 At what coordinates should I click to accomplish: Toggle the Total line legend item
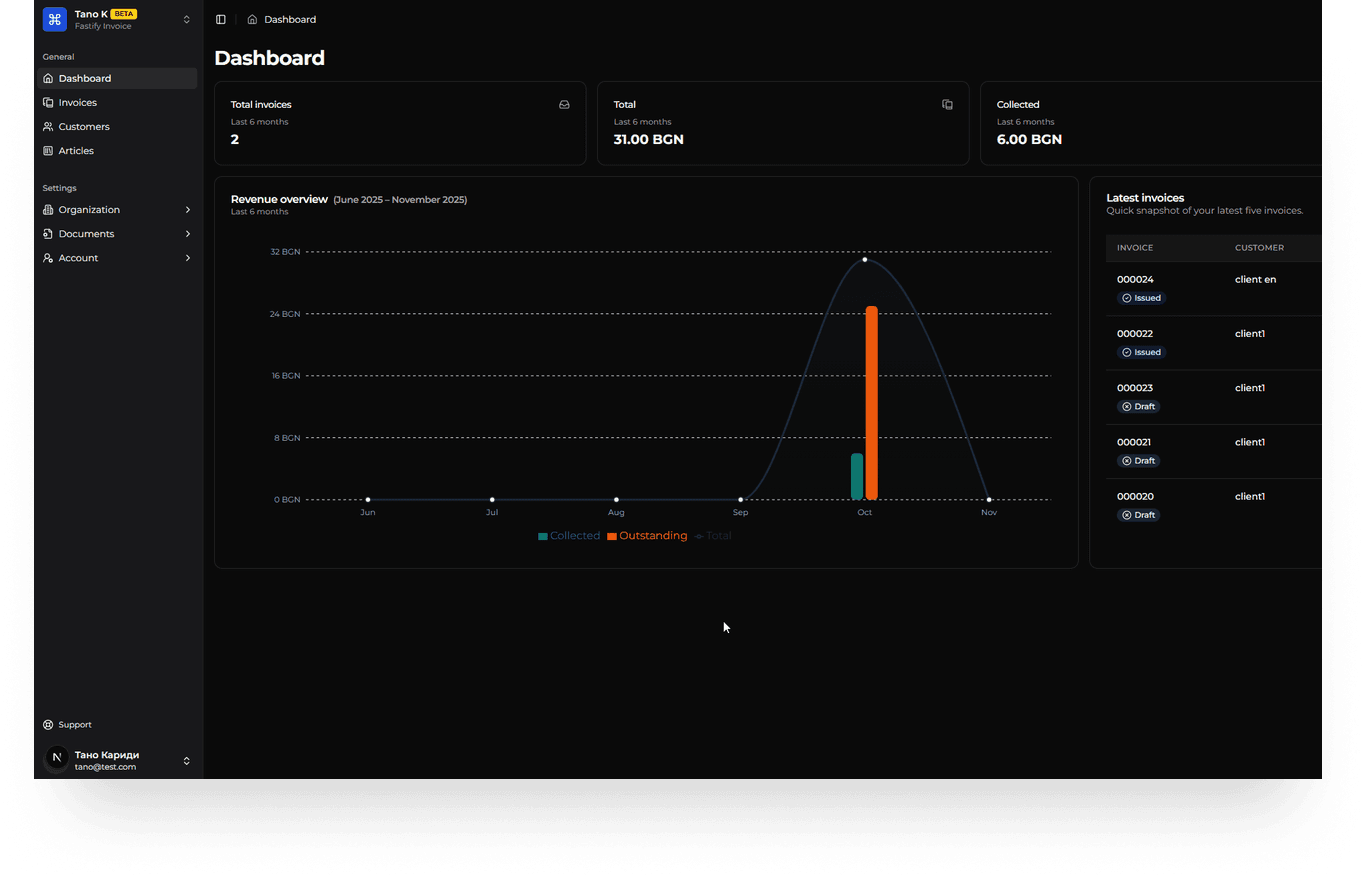pos(713,536)
